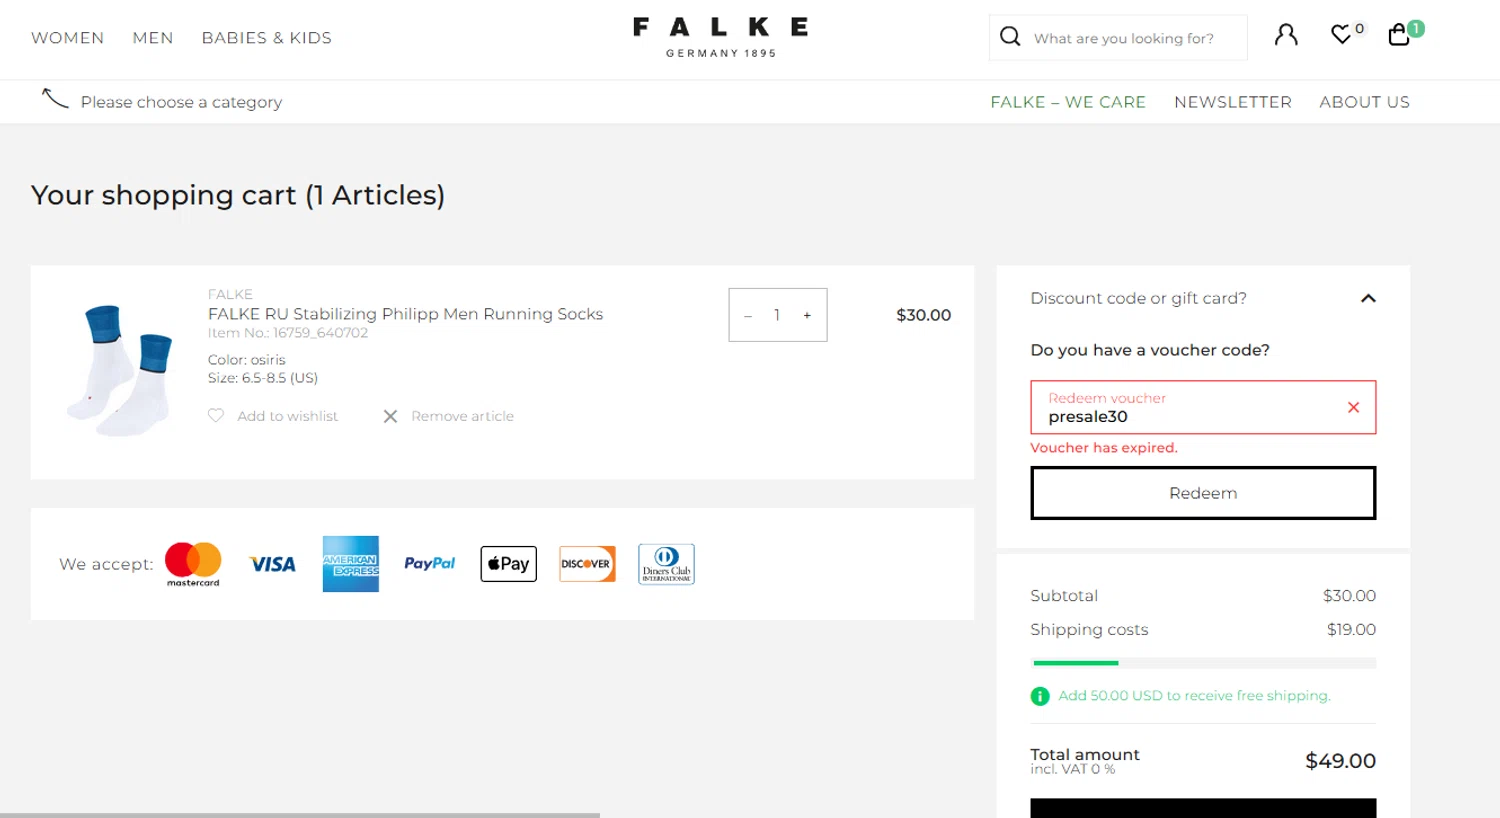Click the item price $30.00

[923, 315]
